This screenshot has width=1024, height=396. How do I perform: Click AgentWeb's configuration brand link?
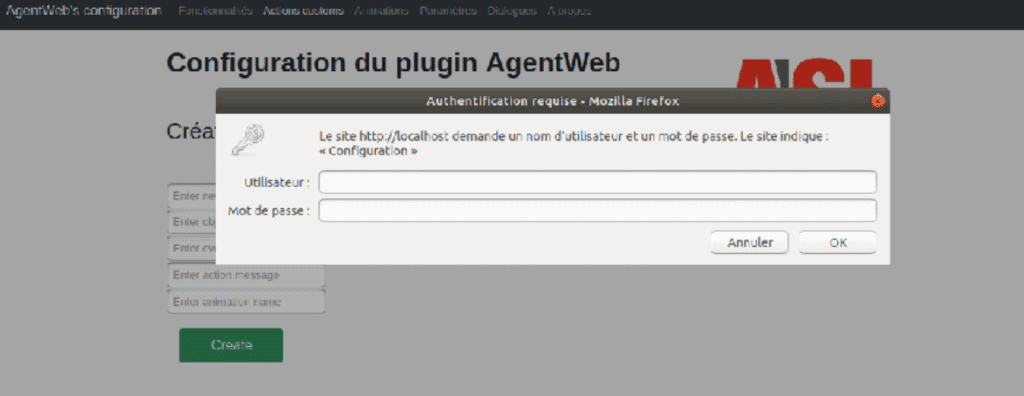click(x=83, y=11)
